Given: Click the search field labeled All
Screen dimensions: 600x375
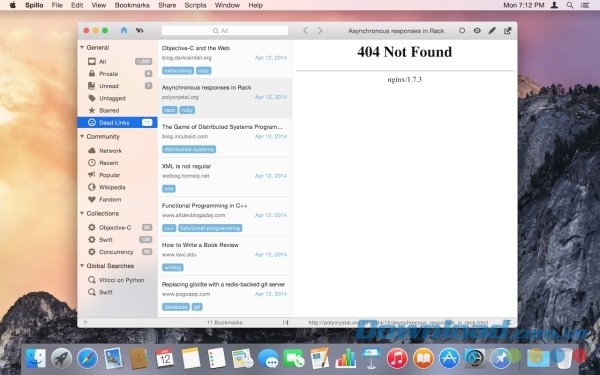Looking at the screenshot, I should click(225, 31).
